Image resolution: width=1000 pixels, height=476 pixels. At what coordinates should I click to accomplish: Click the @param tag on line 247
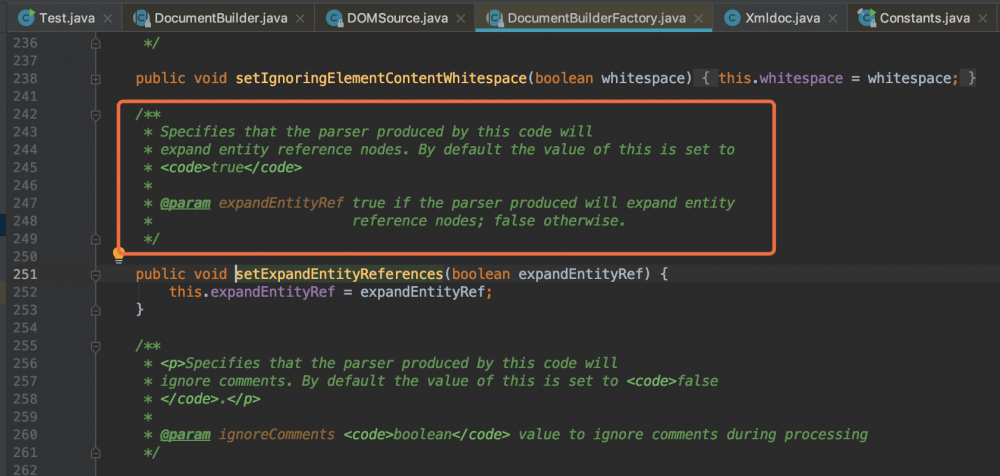tap(185, 203)
